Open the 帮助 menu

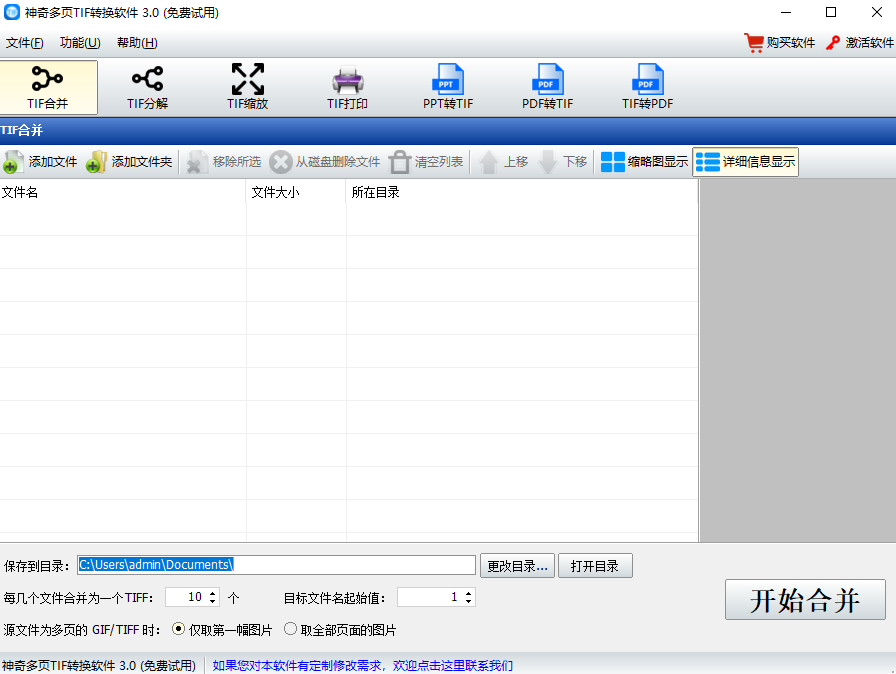pos(135,43)
